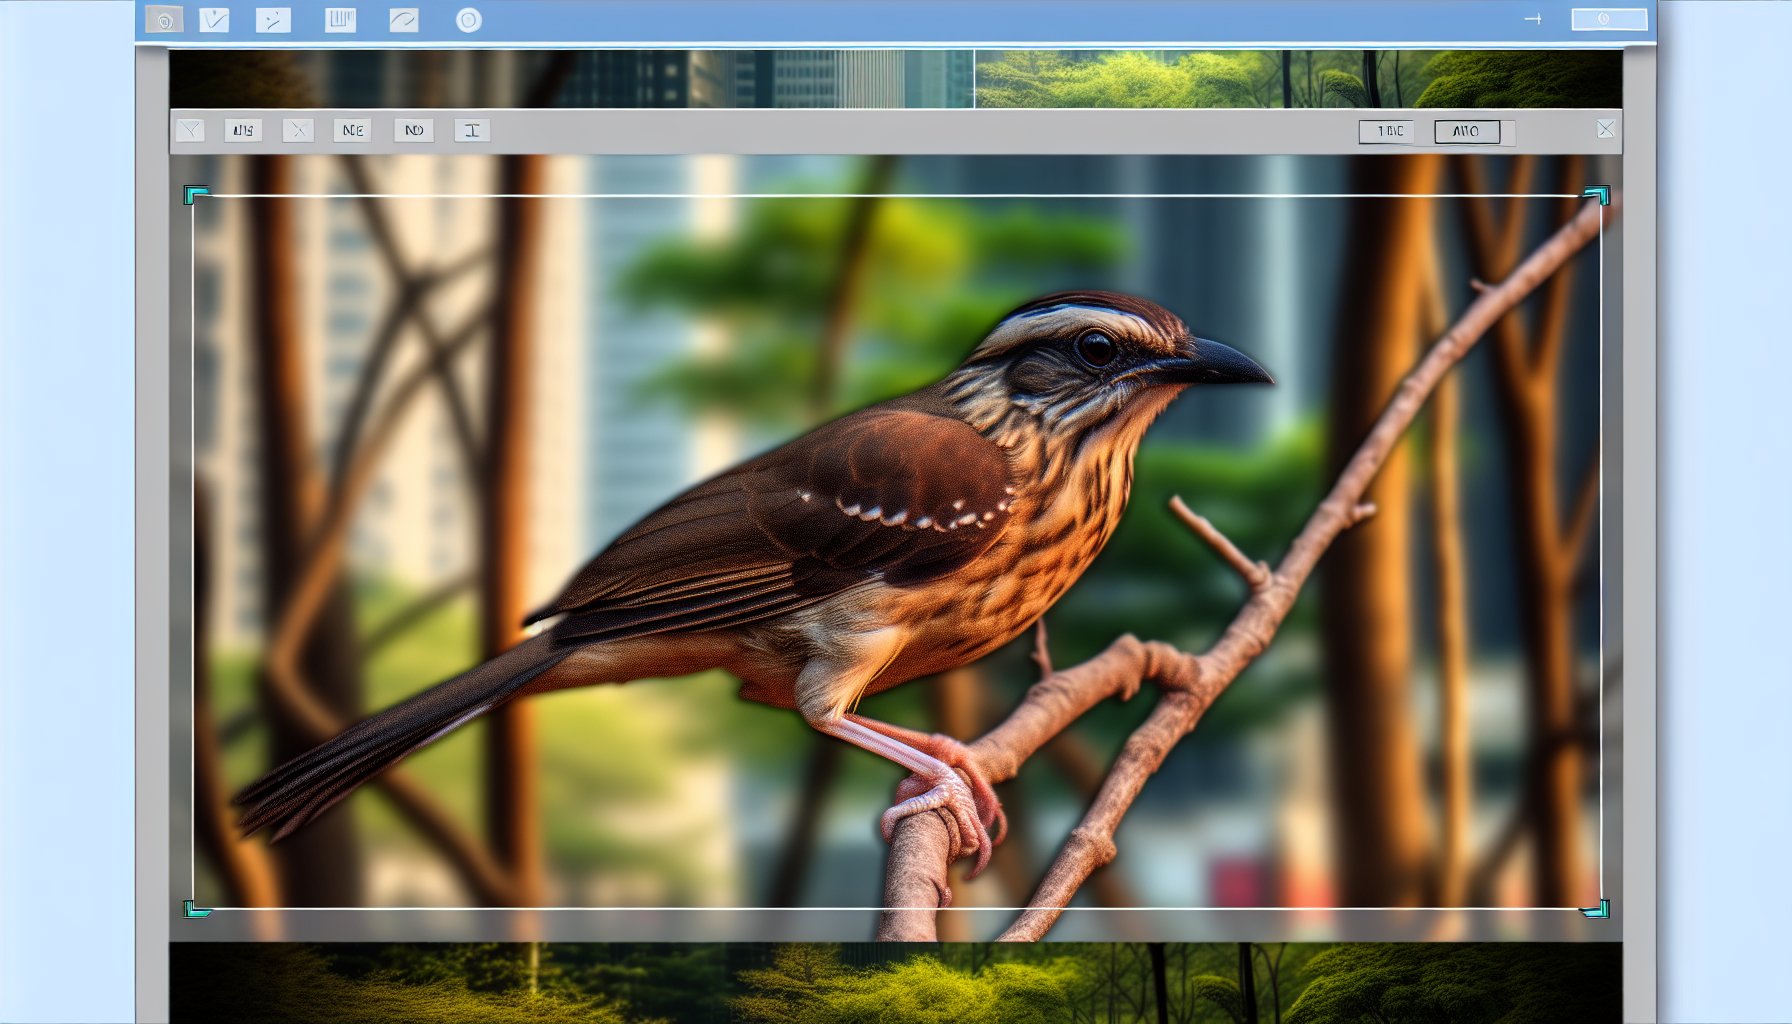
Task: Select the Crop tool in the top toolbar
Action: coord(162,18)
